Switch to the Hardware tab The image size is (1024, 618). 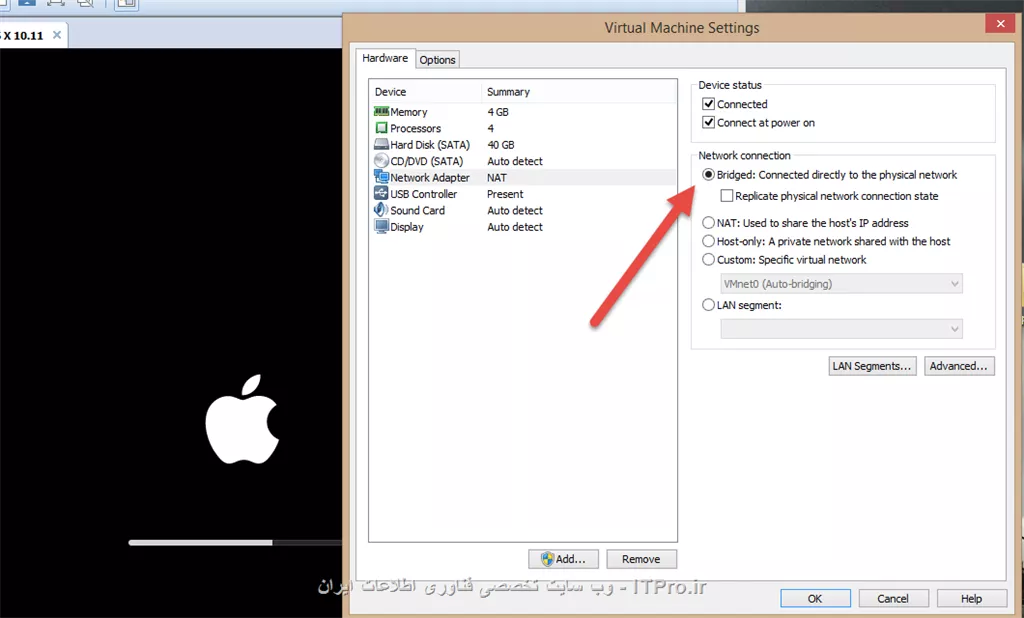[385, 58]
